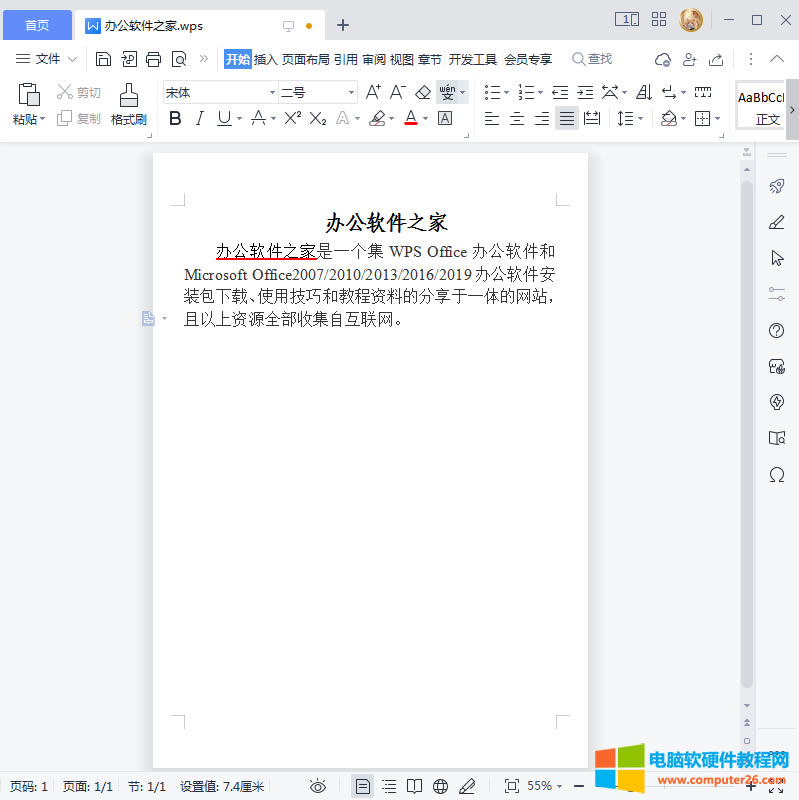The height and width of the screenshot is (800, 799).
Task: Open the 文件 (File) menu
Action: pos(47,59)
